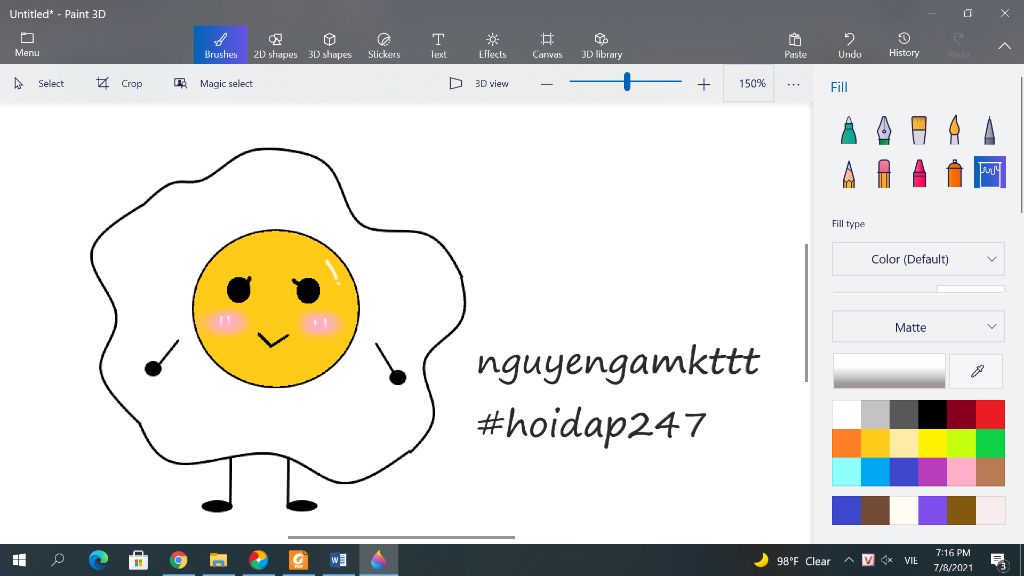Choose the bright green color swatch
The image size is (1024, 576).
[x=990, y=443]
